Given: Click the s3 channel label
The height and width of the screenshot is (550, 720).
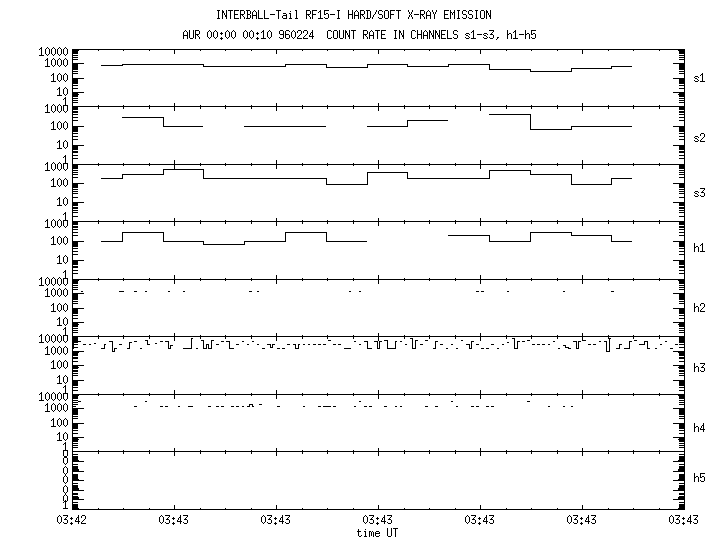Looking at the screenshot, I should 699,193.
